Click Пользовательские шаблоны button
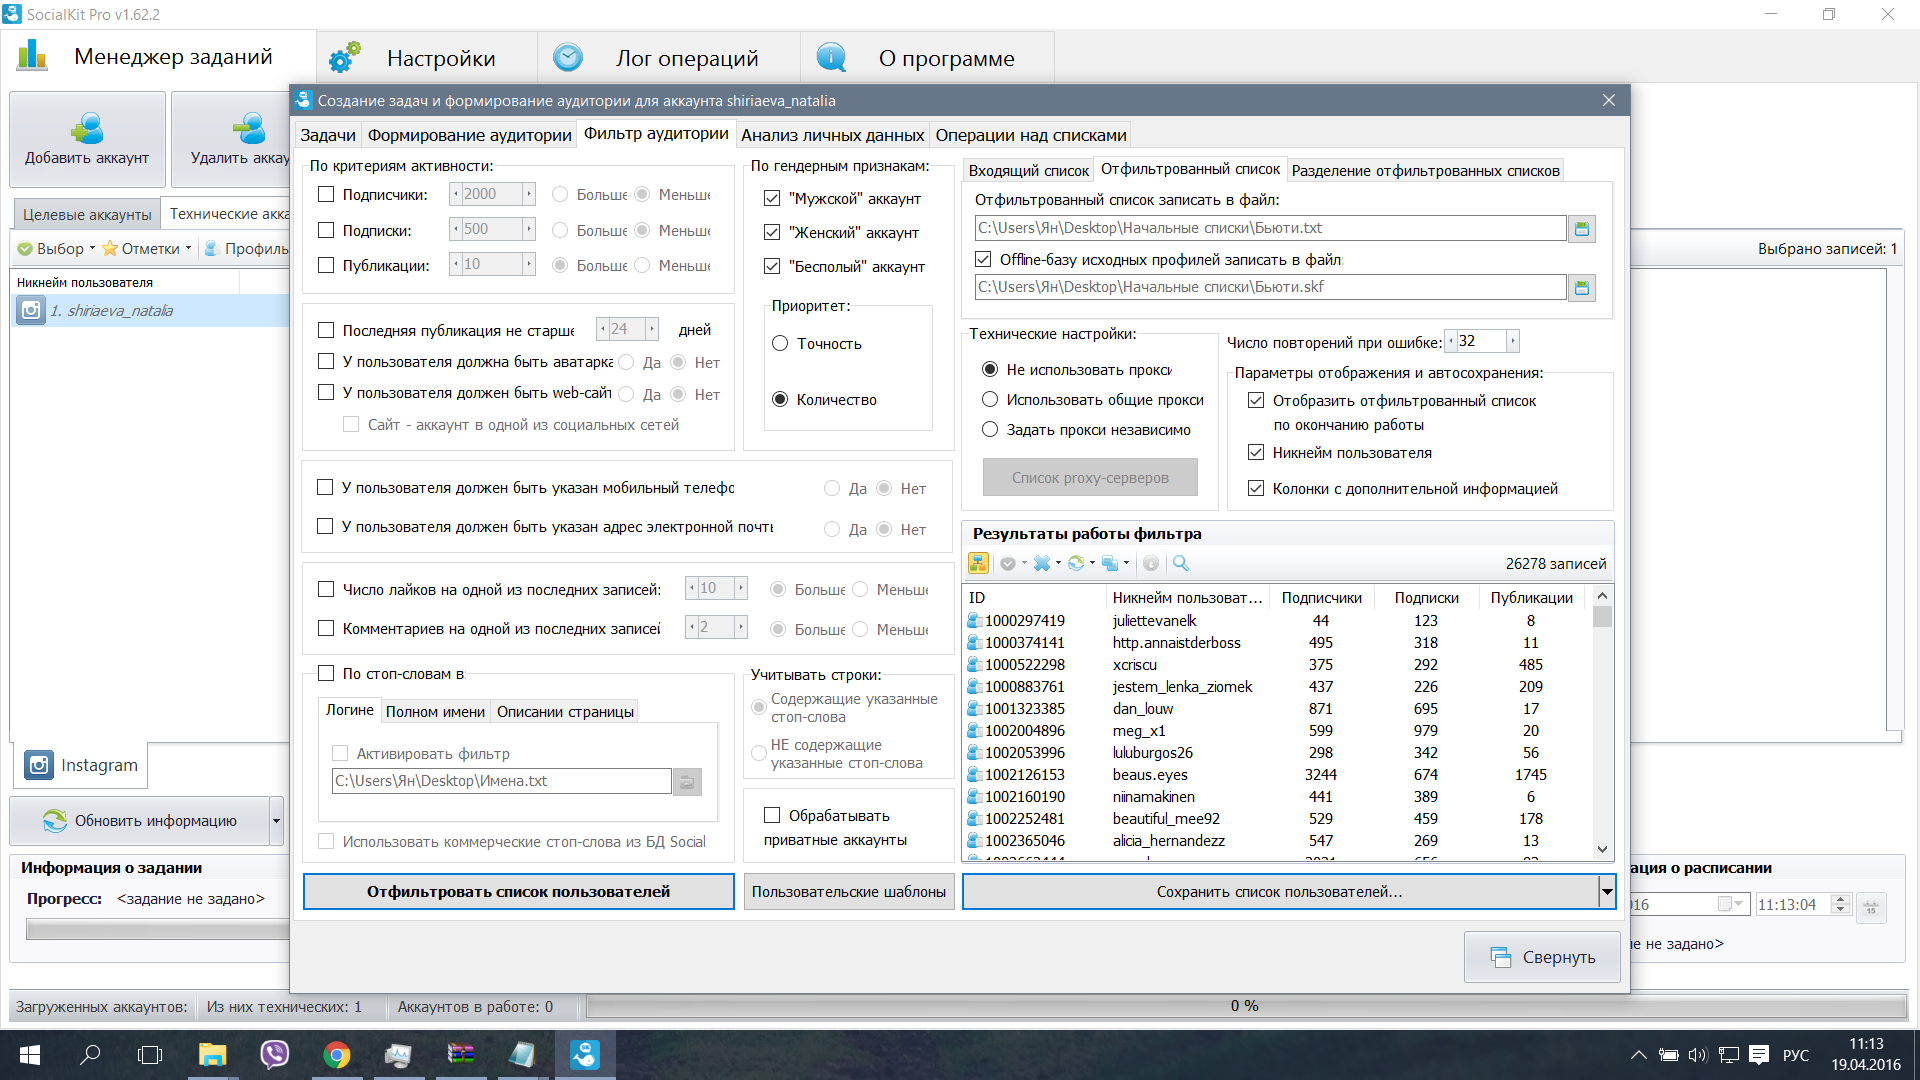The image size is (1920, 1080). 848,892
